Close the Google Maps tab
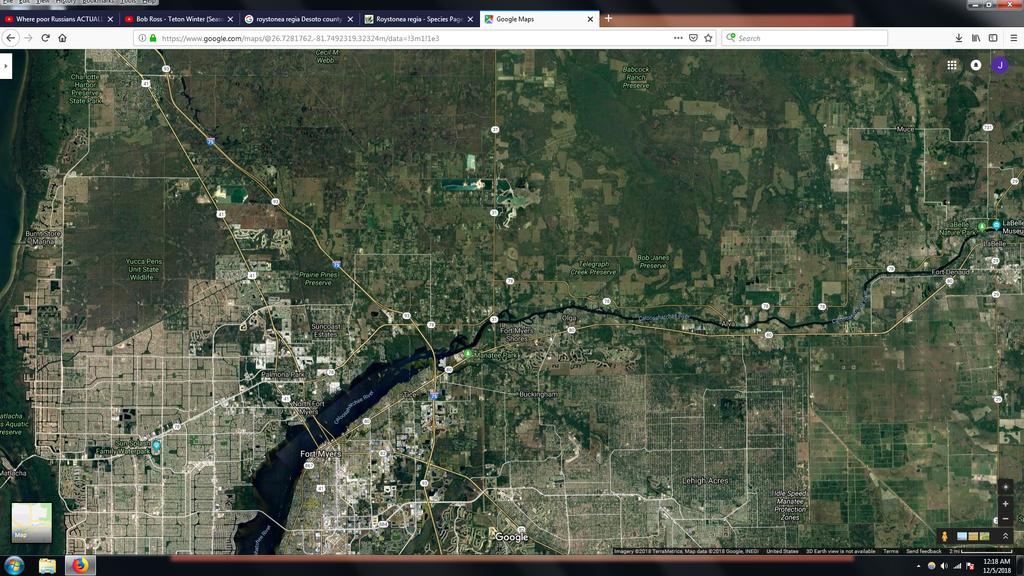 590,19
